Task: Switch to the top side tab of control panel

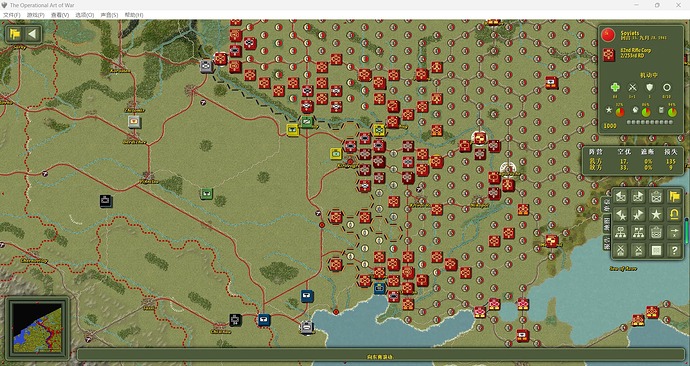Action: pos(606,205)
